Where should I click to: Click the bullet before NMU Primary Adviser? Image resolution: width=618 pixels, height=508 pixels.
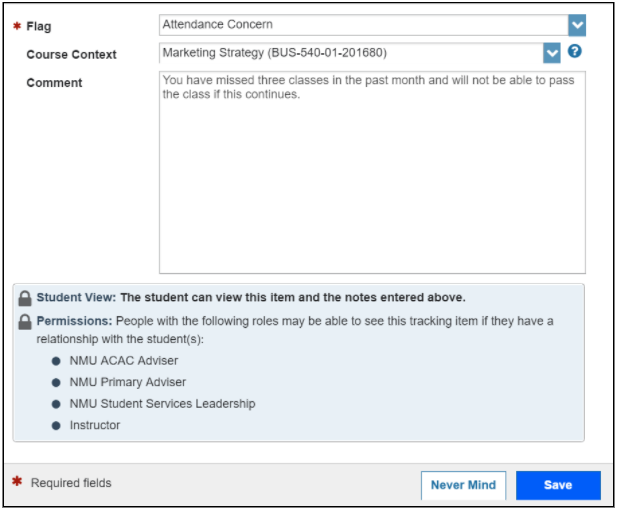coord(57,382)
